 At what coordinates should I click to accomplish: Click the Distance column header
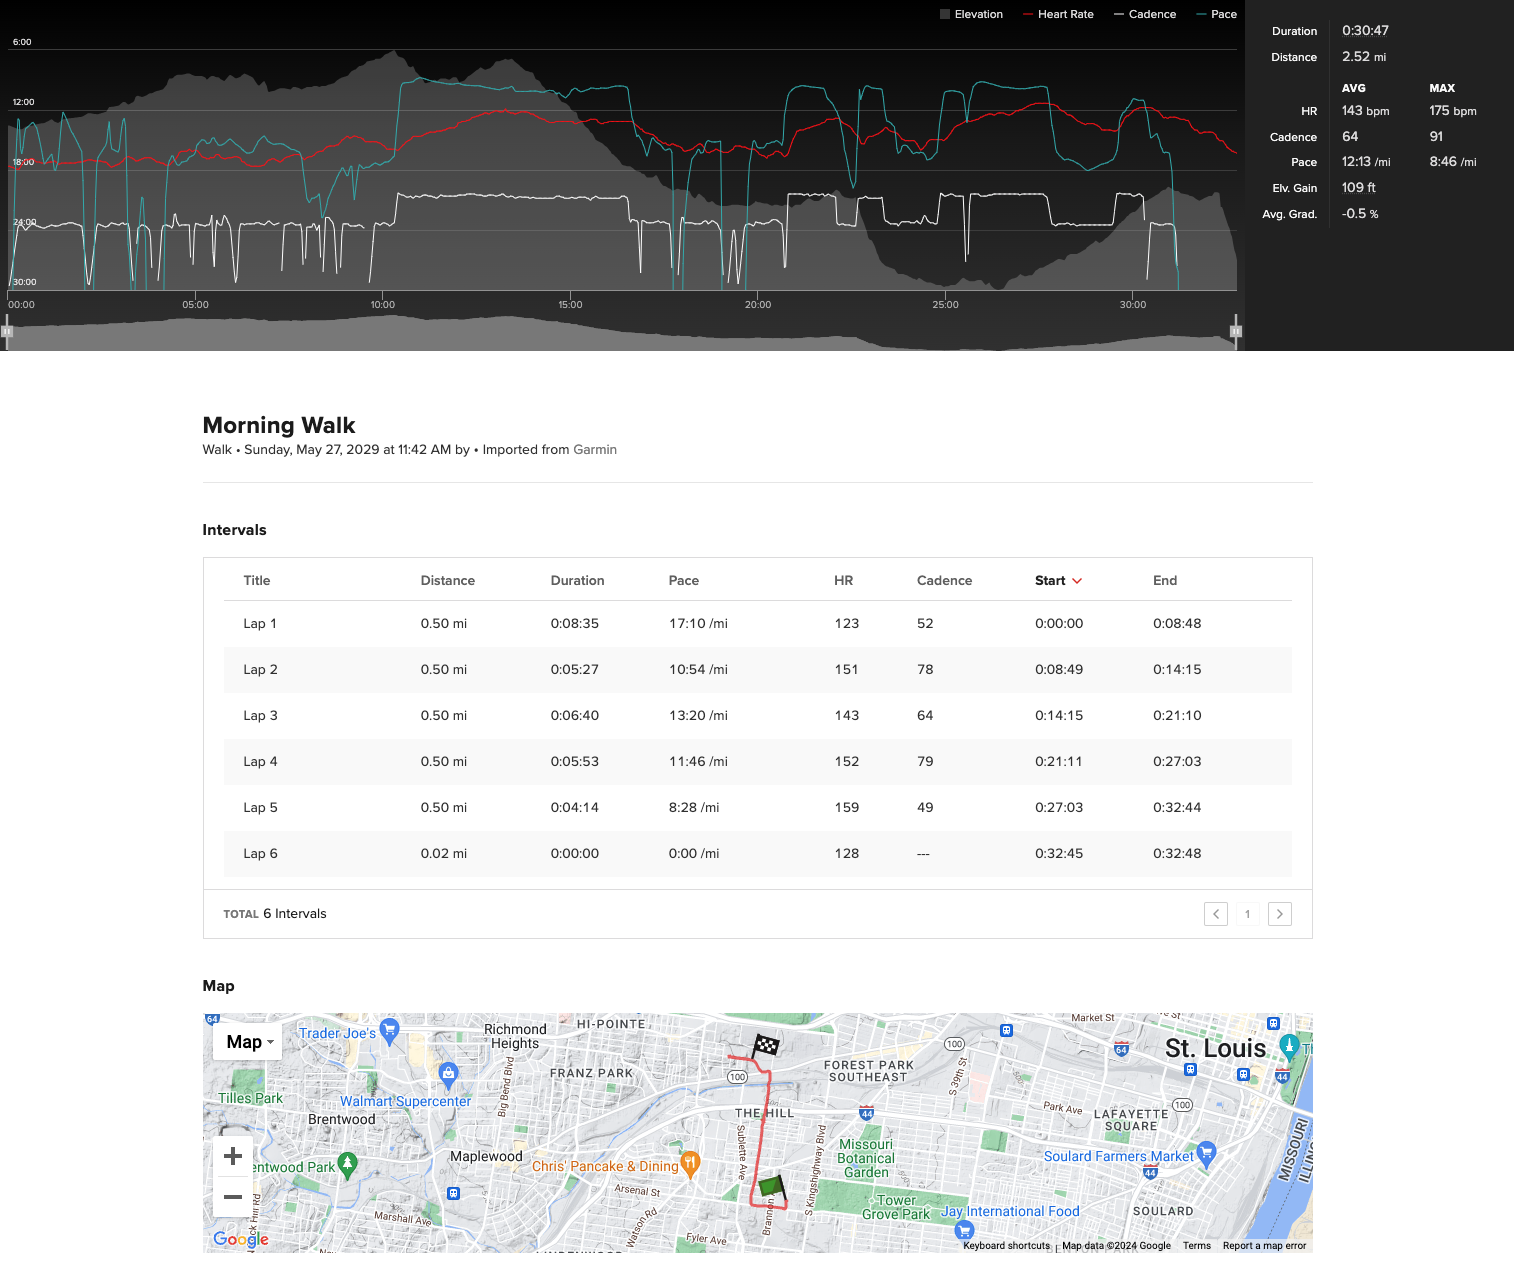447,580
